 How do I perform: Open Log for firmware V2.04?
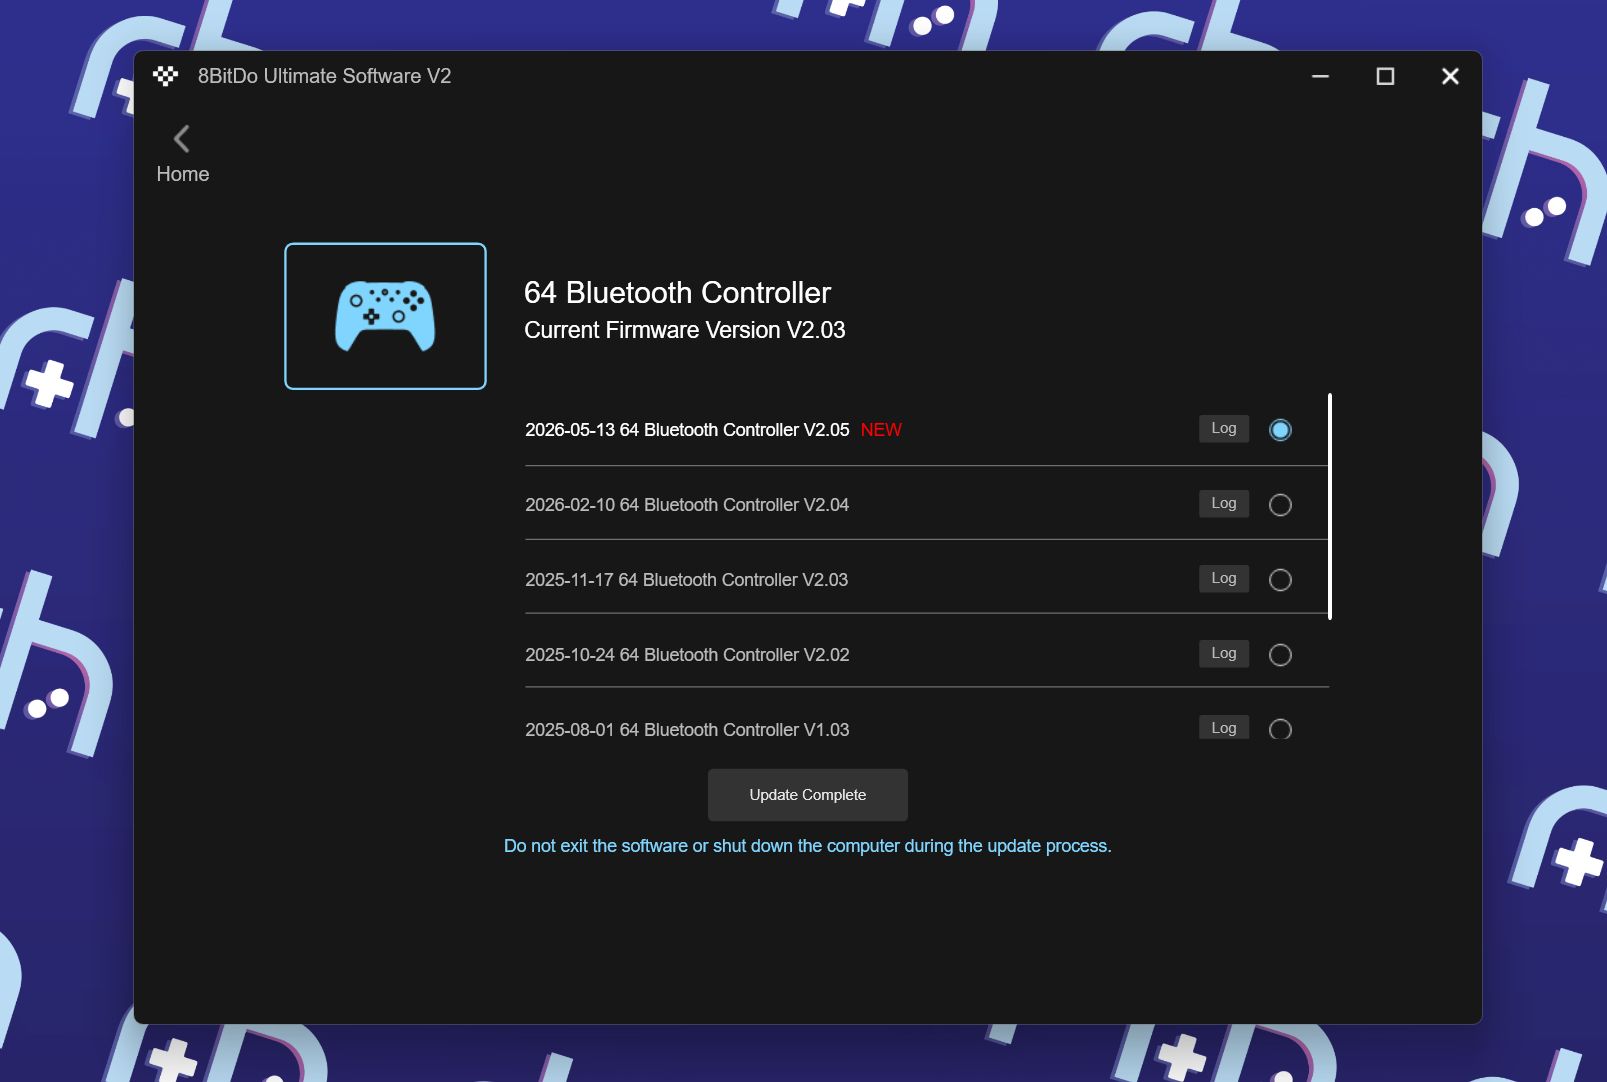[1224, 503]
